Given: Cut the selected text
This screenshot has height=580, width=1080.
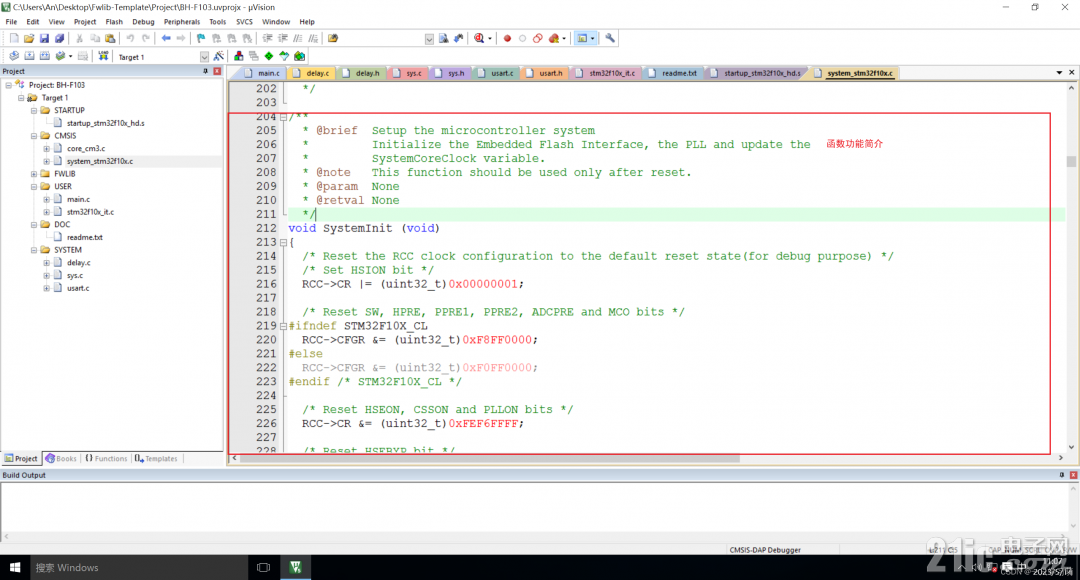Looking at the screenshot, I should point(79,39).
